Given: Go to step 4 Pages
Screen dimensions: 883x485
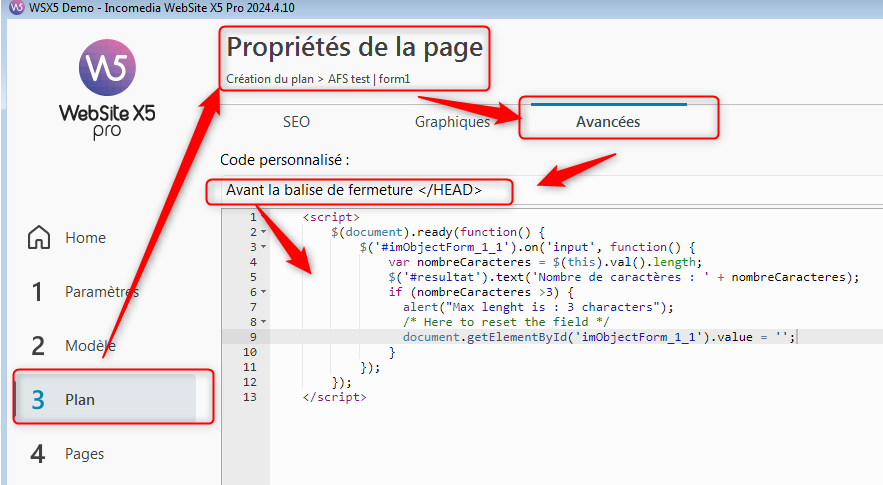Looking at the screenshot, I should (68, 453).
